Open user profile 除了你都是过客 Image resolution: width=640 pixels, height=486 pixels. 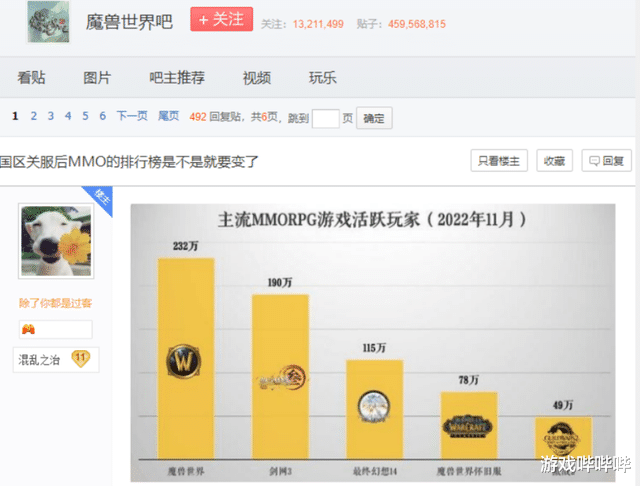tap(55, 303)
